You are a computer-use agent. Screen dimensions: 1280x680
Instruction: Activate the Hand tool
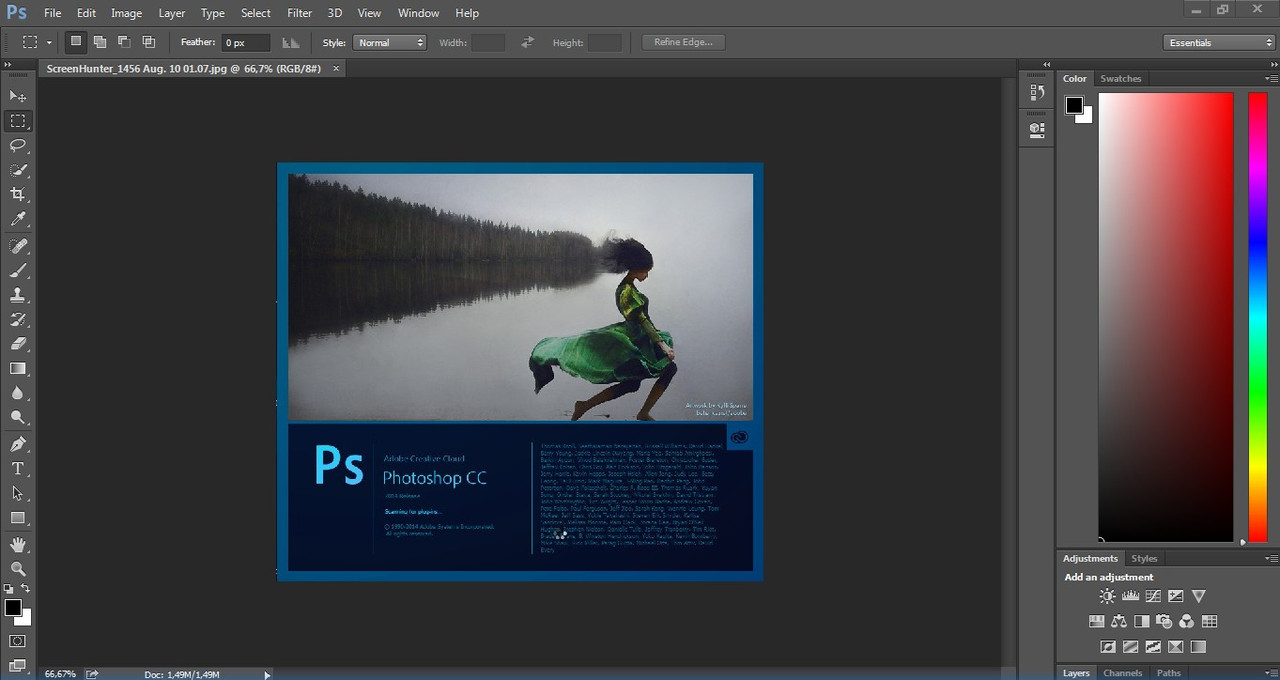coord(18,545)
